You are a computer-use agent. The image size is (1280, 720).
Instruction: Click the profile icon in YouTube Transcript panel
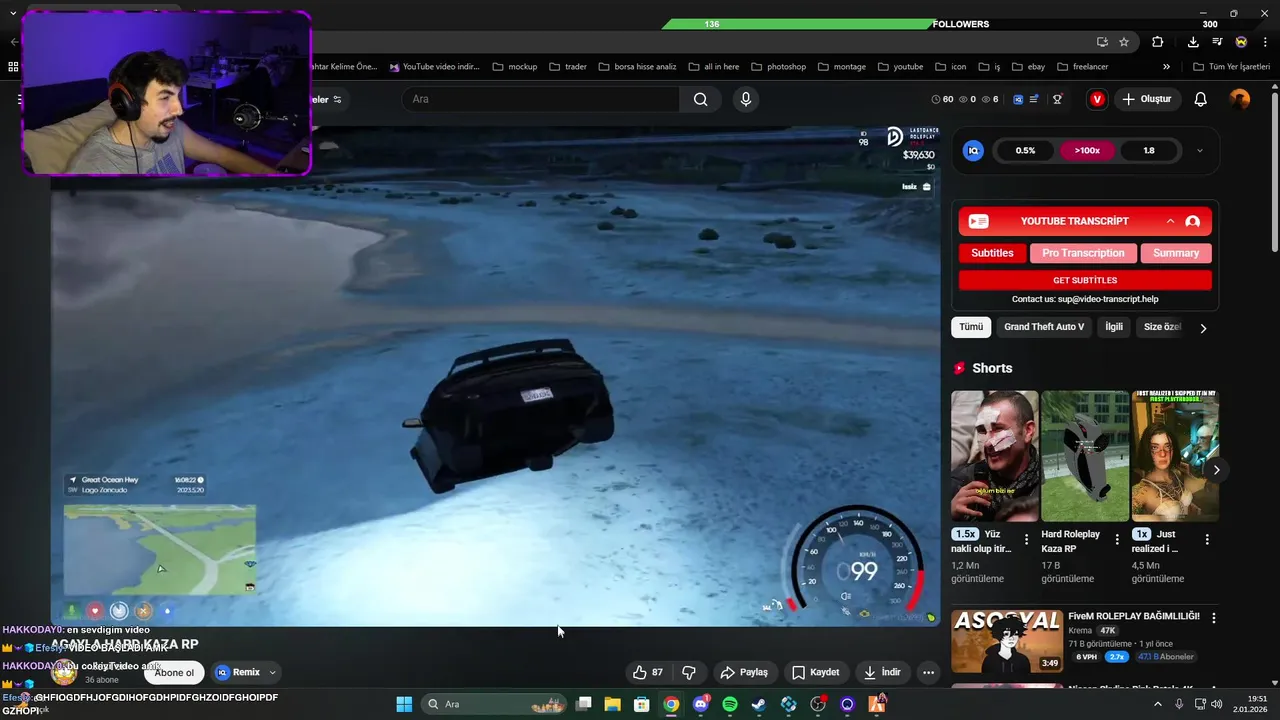pos(1192,221)
